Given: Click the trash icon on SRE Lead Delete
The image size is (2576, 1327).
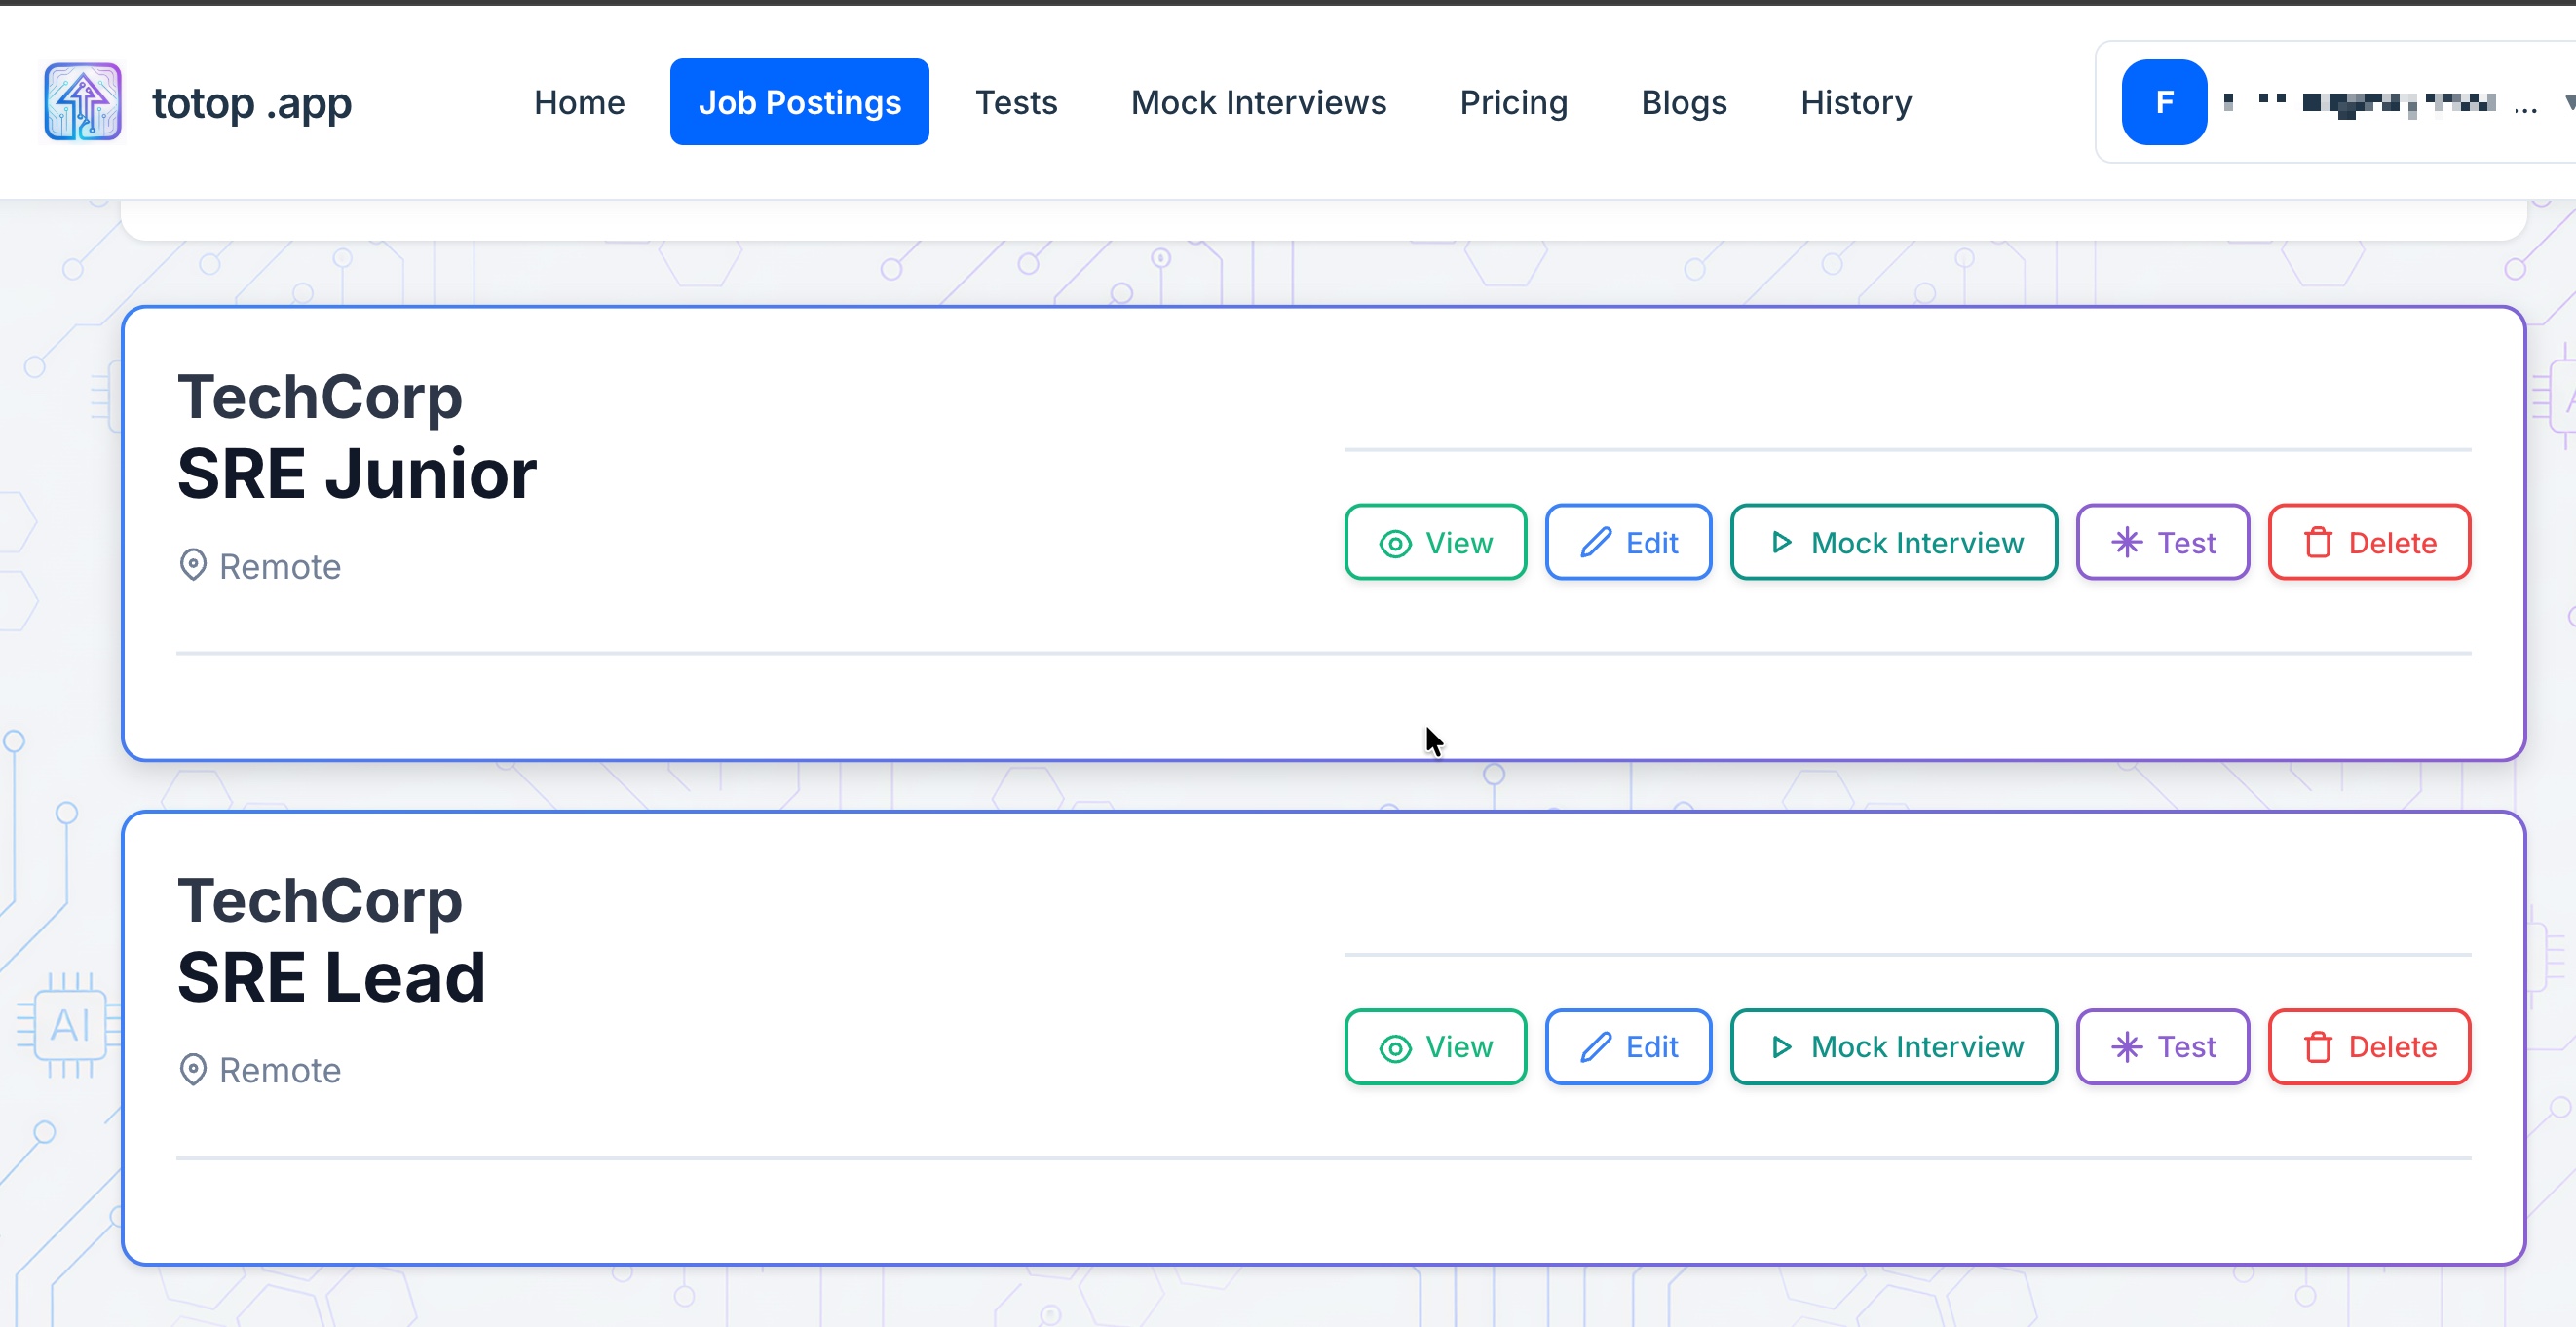Looking at the screenshot, I should [2318, 1046].
